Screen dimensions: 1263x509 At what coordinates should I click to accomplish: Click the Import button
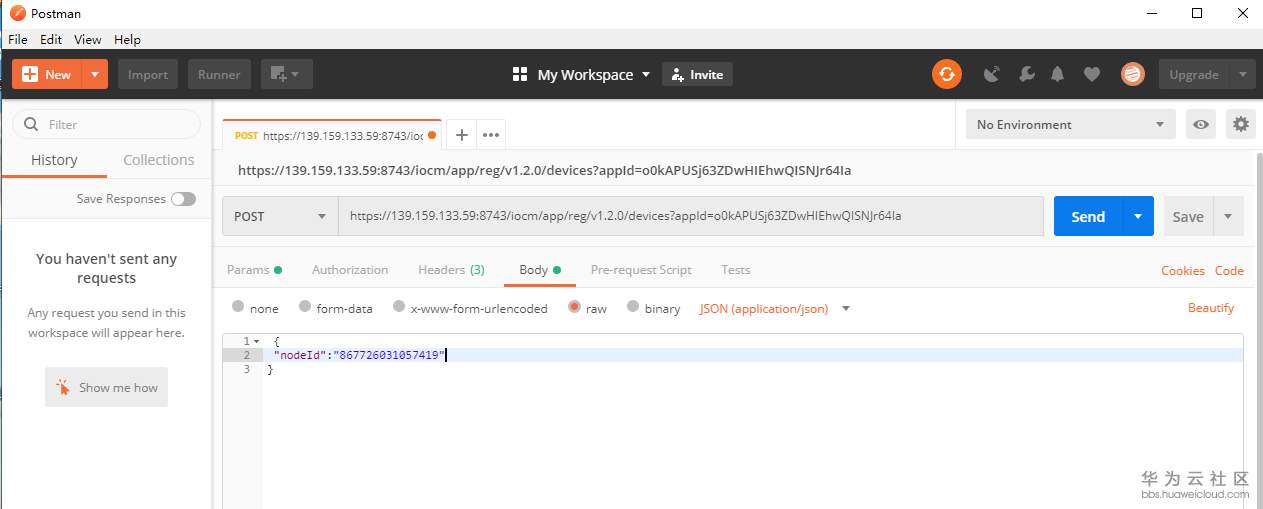(x=148, y=74)
